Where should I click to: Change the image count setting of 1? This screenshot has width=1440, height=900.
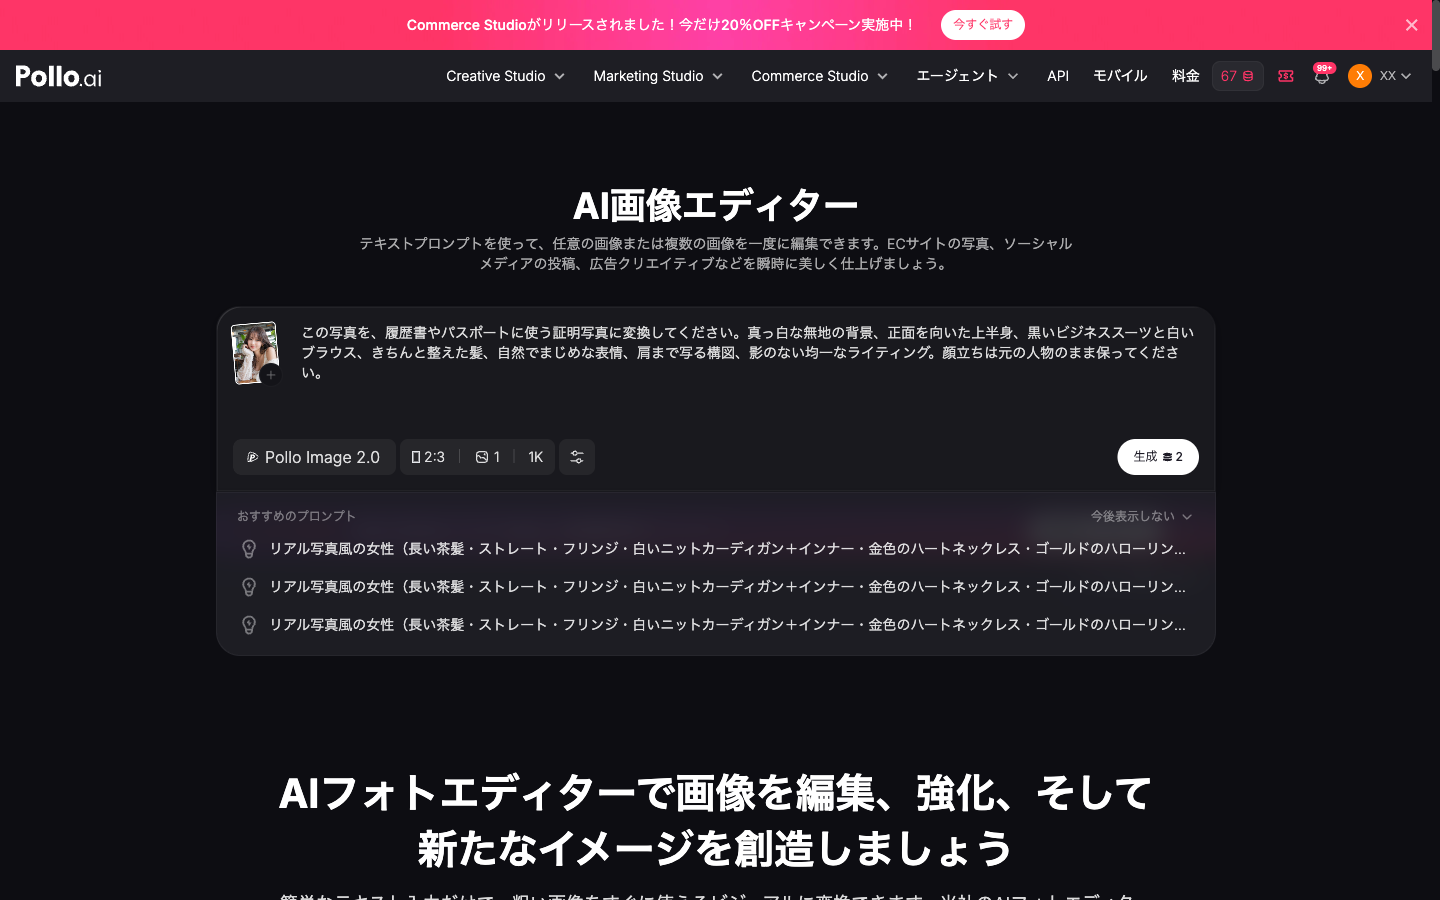488,457
